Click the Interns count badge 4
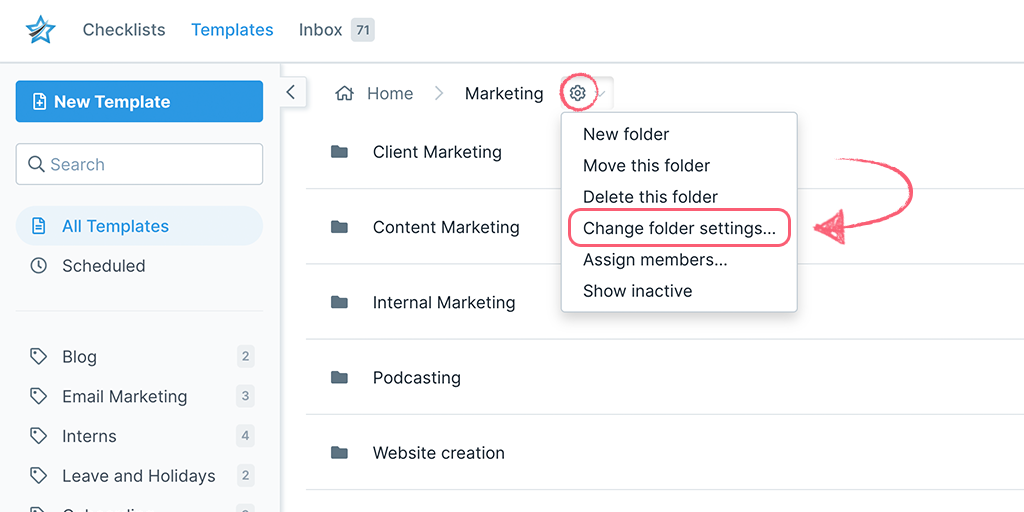The height and width of the screenshot is (512, 1024). pos(246,436)
